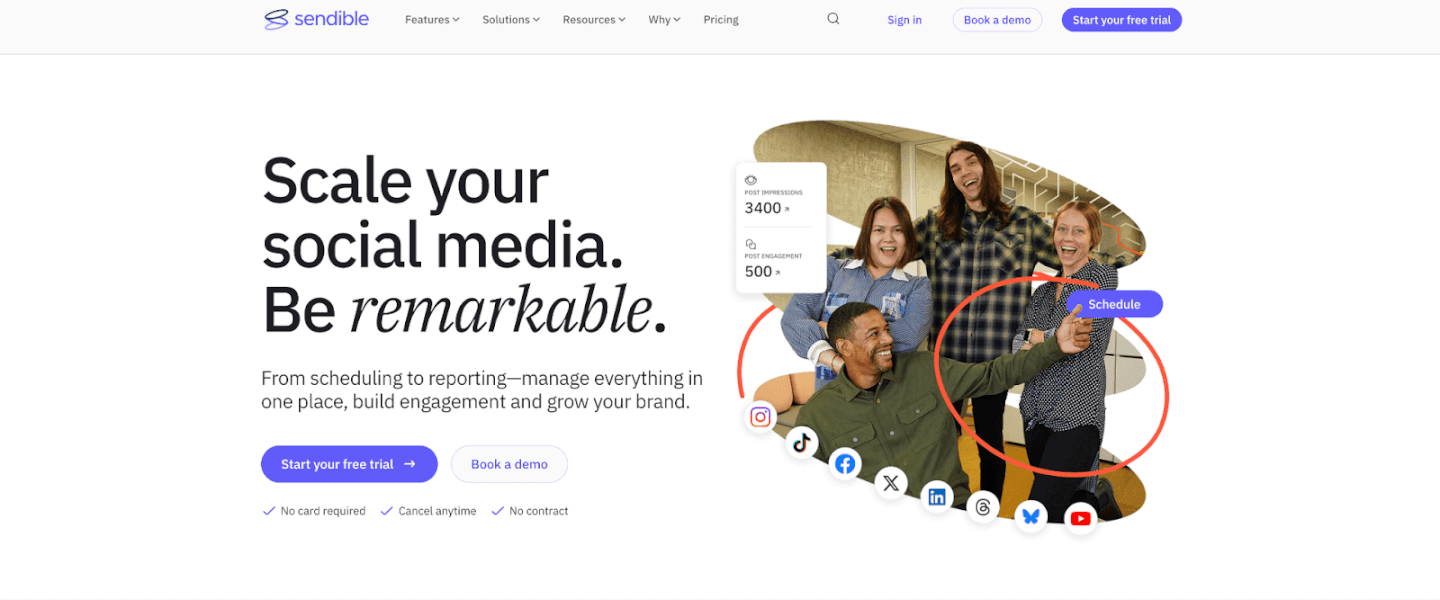The width and height of the screenshot is (1440, 600).
Task: Click the Bluesky butterfly icon
Action: pos(1031,516)
